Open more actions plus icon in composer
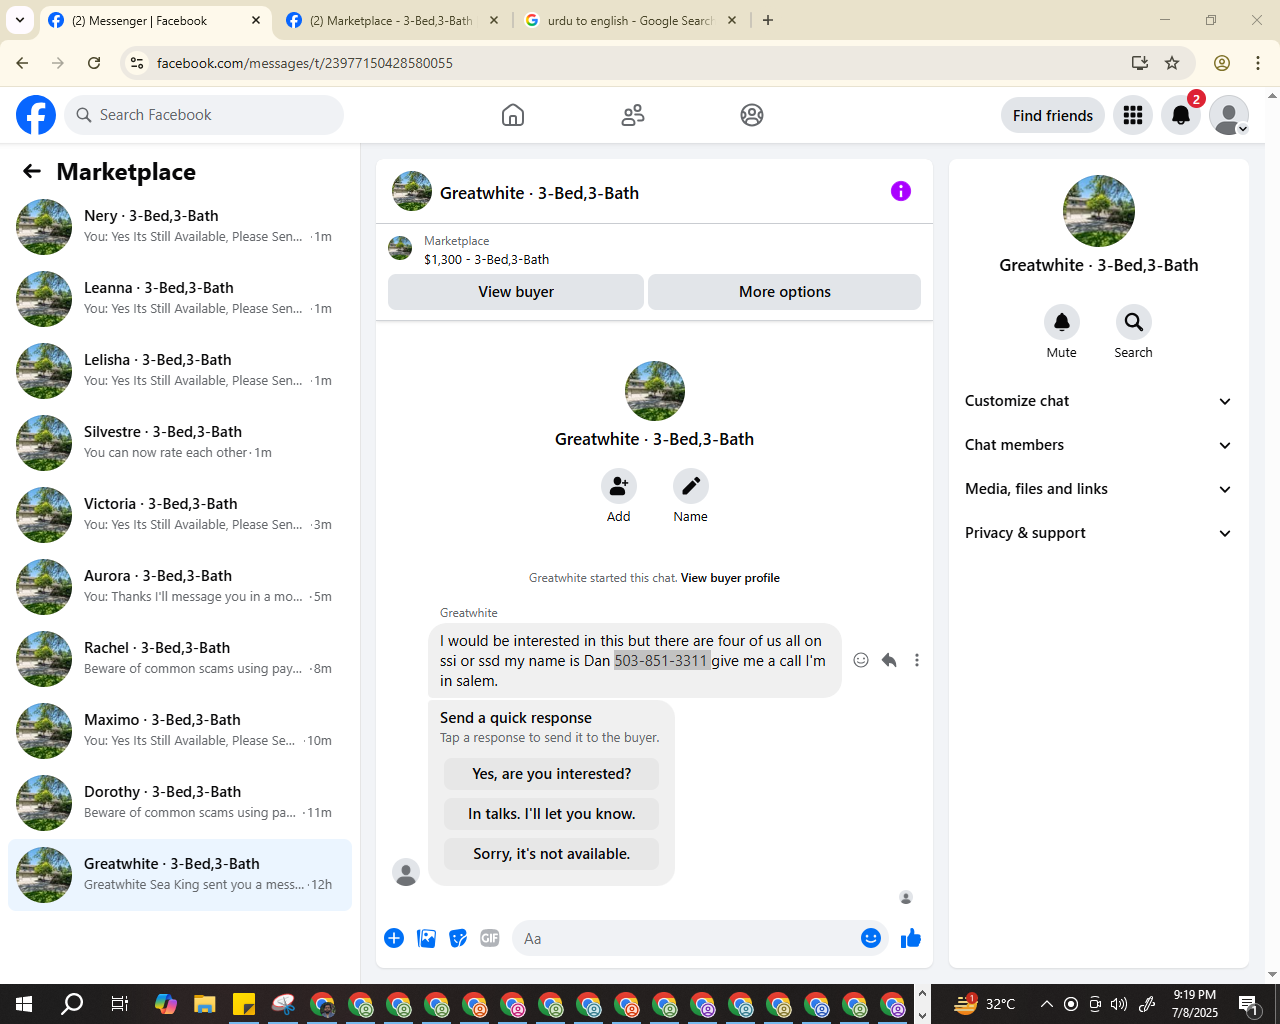 (394, 938)
